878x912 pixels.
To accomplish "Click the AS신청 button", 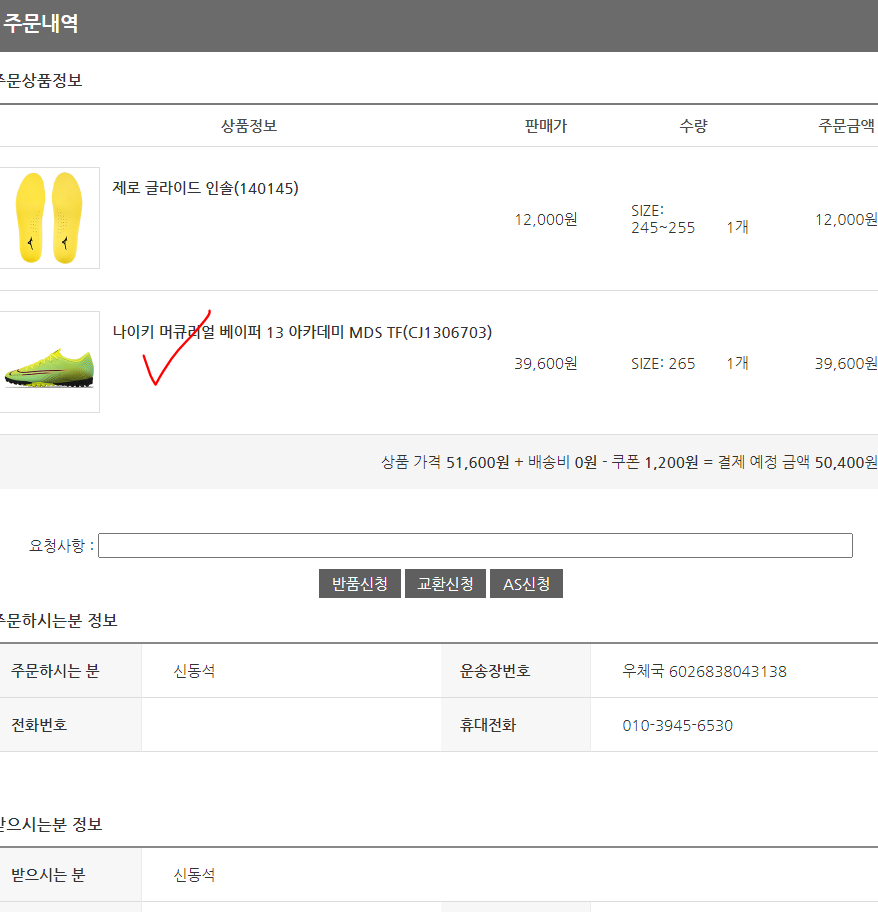I will point(526,583).
